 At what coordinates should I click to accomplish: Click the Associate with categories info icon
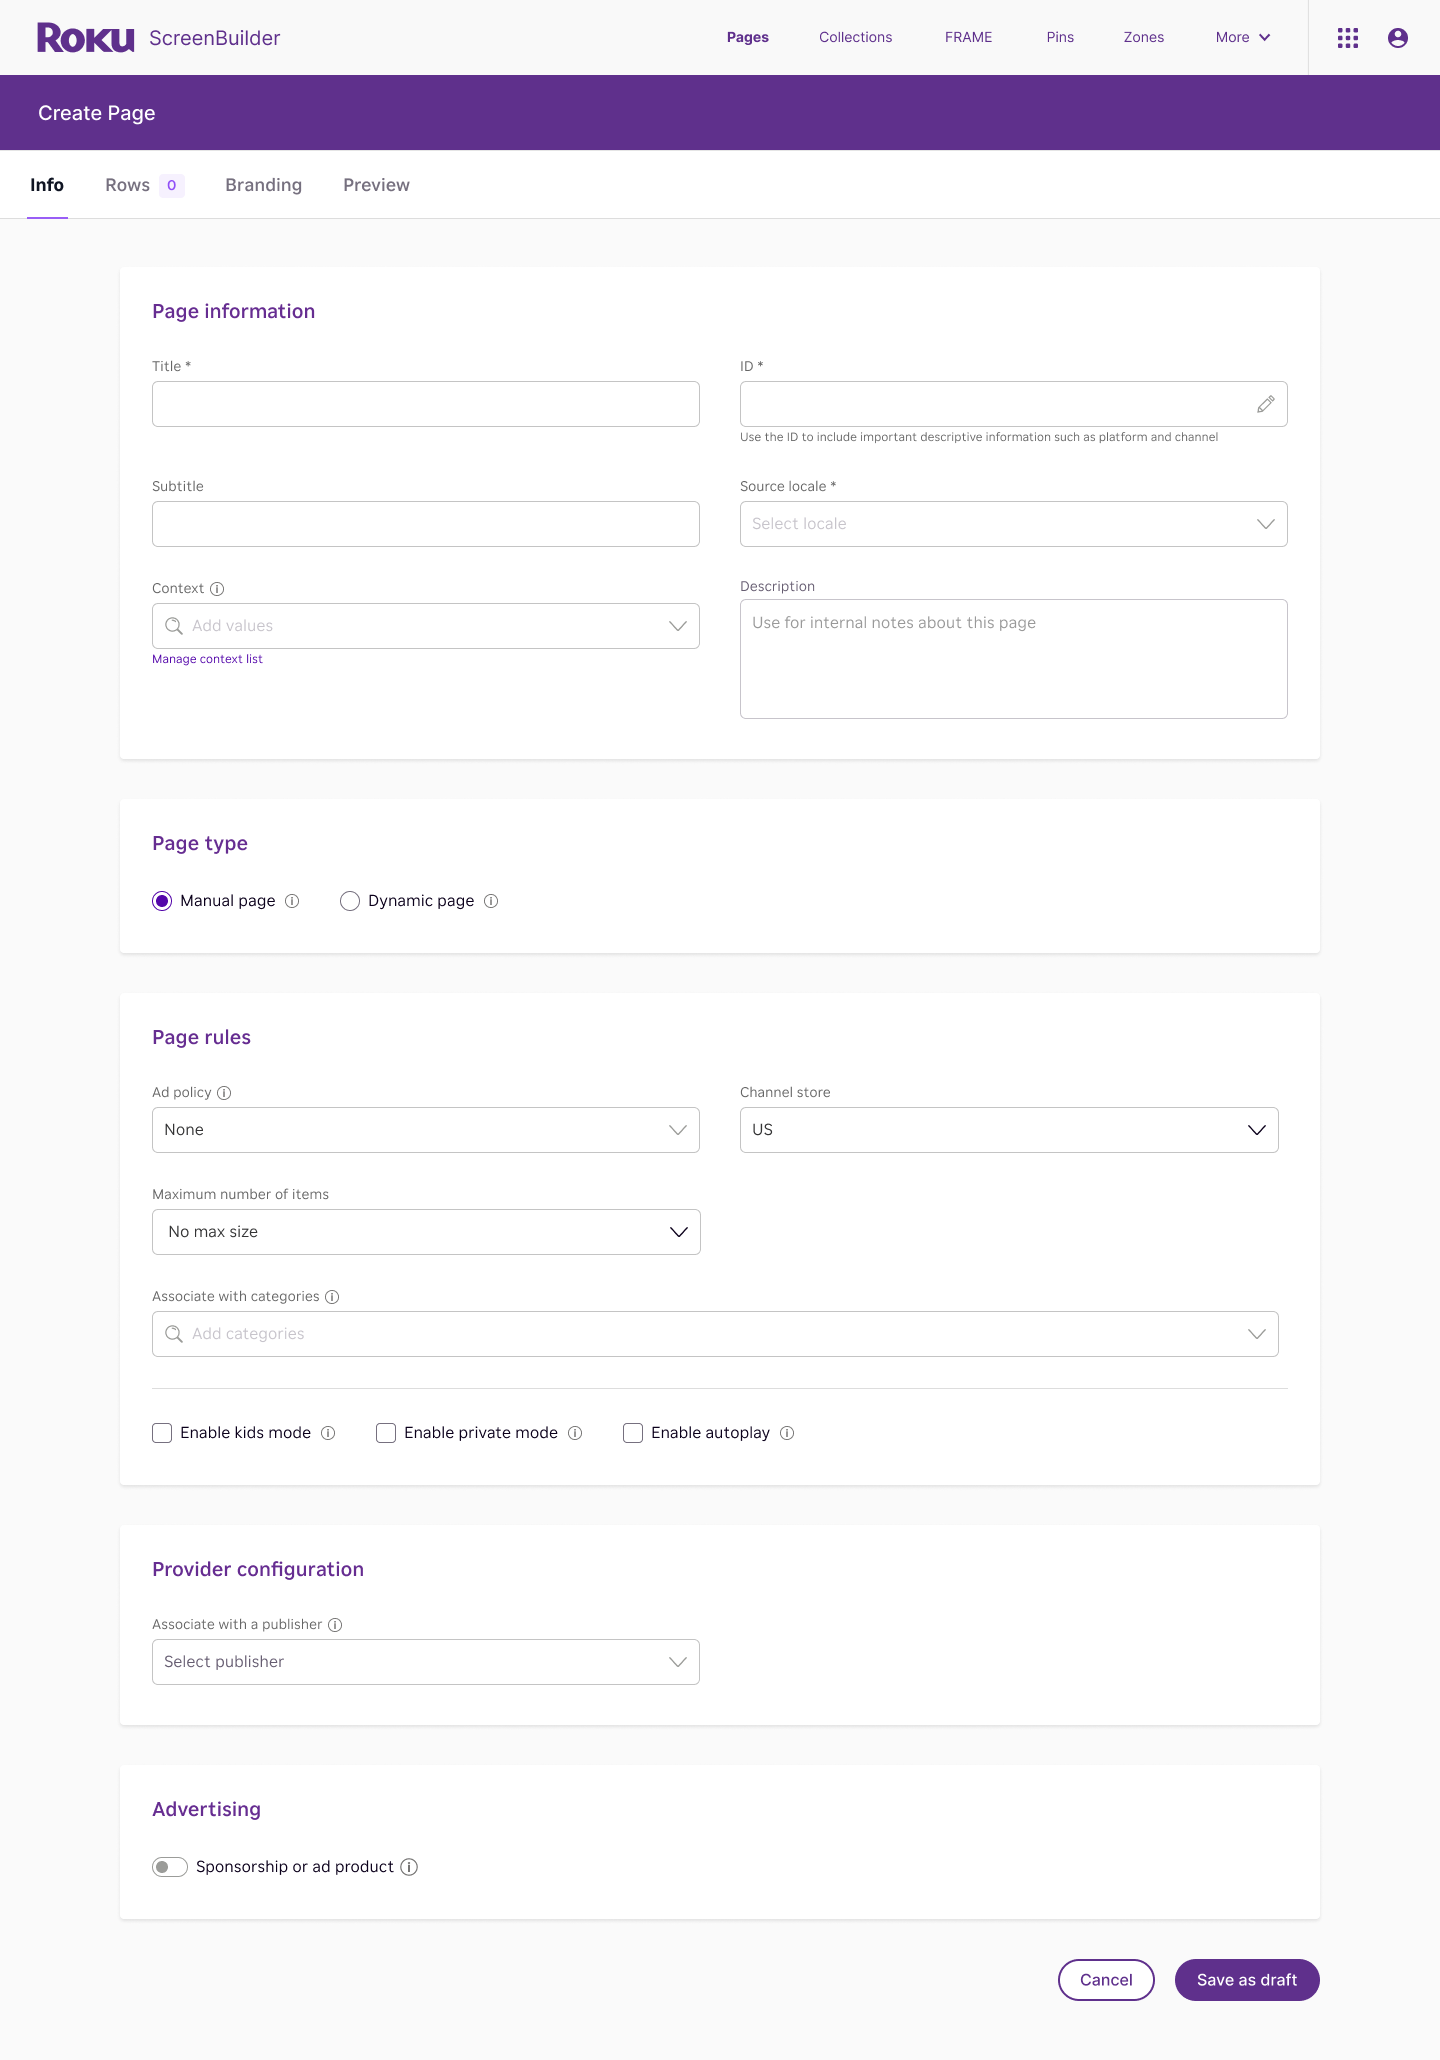(x=332, y=1297)
